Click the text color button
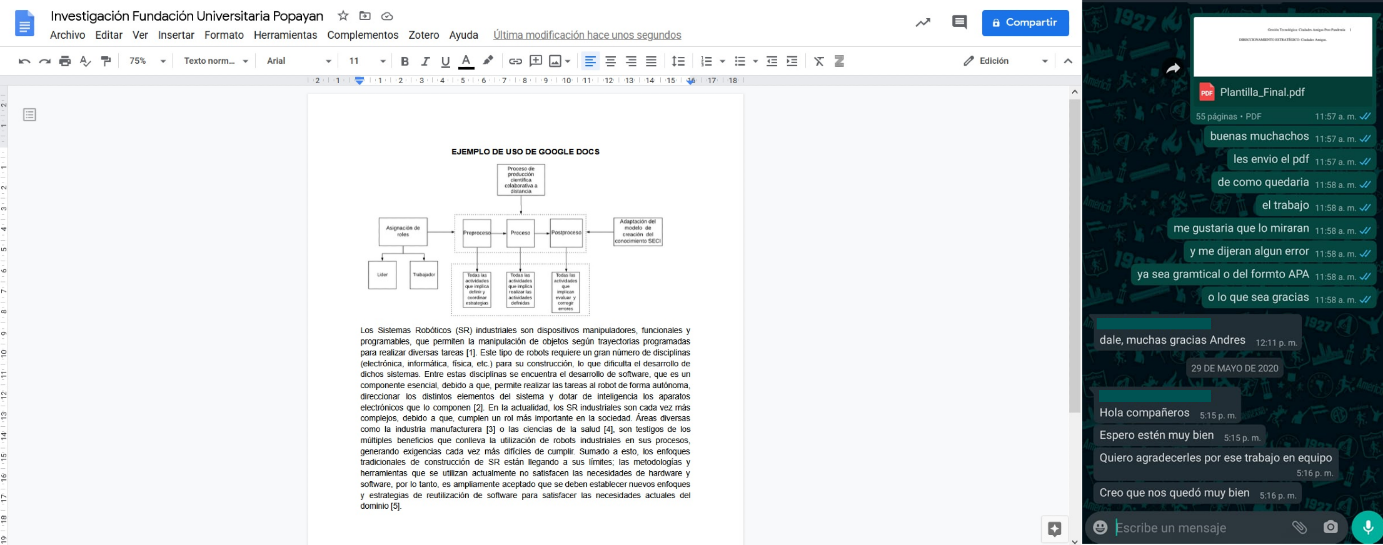 click(465, 61)
